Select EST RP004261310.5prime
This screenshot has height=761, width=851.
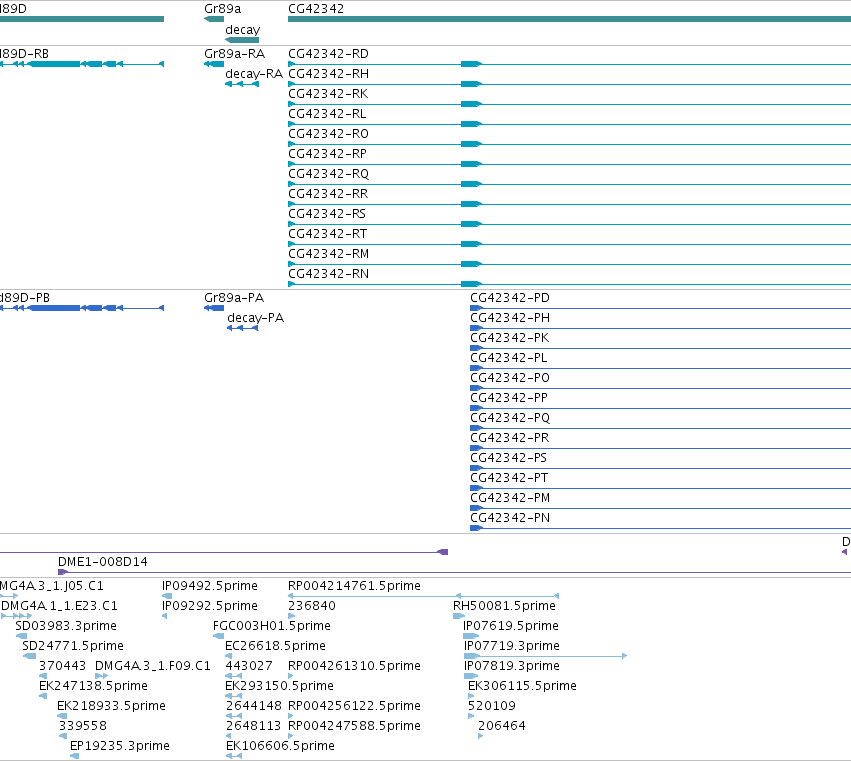354,666
